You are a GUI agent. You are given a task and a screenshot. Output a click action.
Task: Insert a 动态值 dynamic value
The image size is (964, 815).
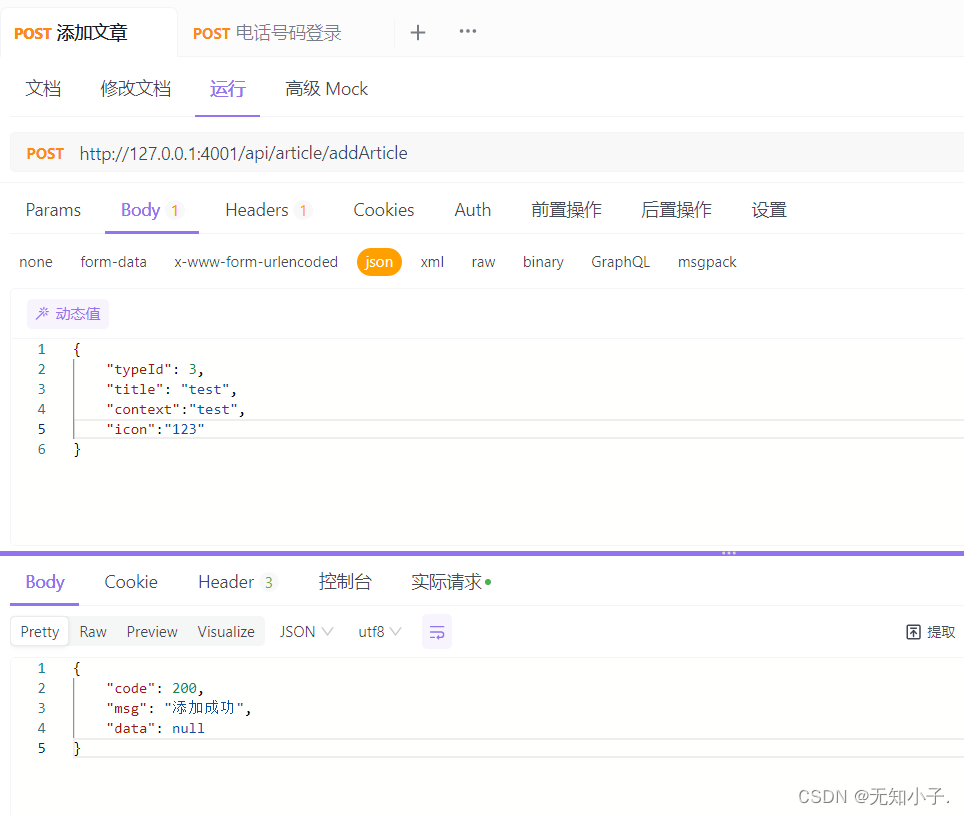[x=68, y=313]
